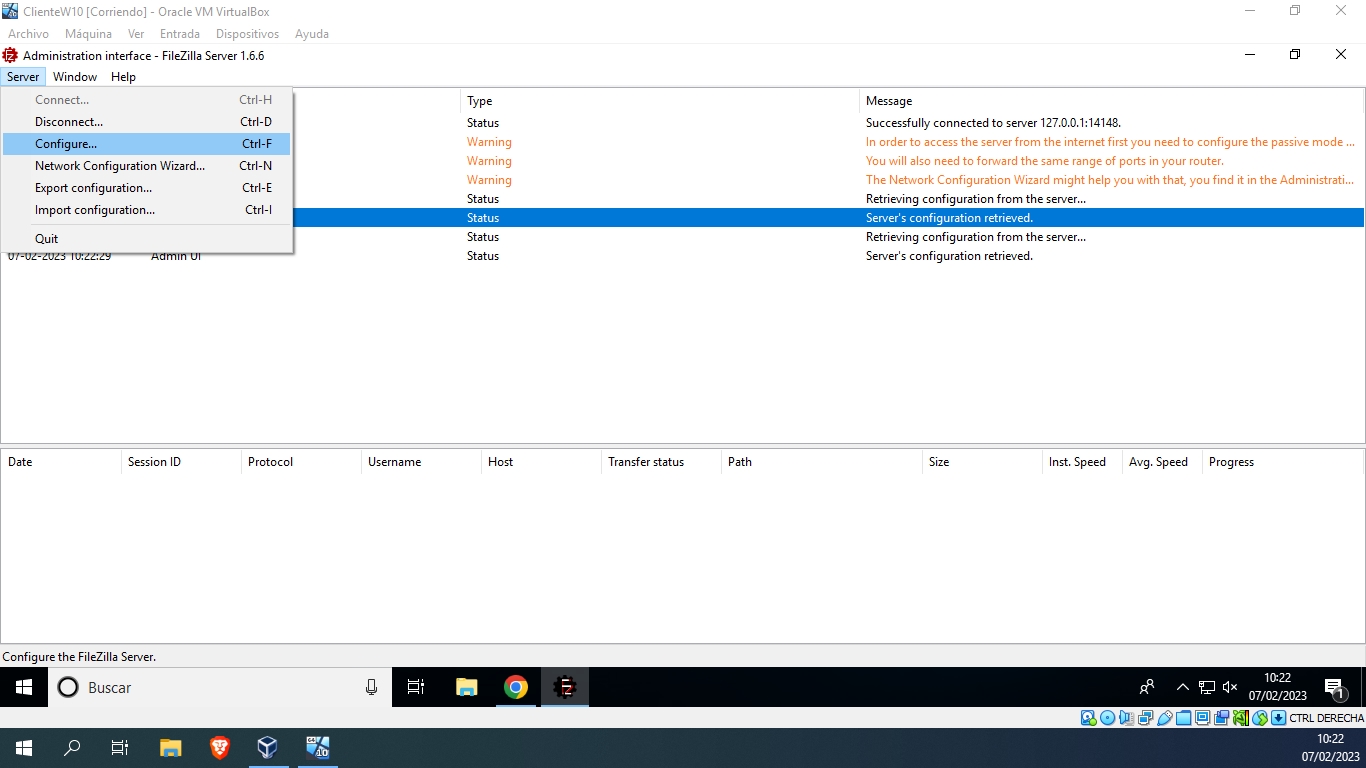Select Import configuration...
Screen dimensions: 1366x768
point(146,210)
